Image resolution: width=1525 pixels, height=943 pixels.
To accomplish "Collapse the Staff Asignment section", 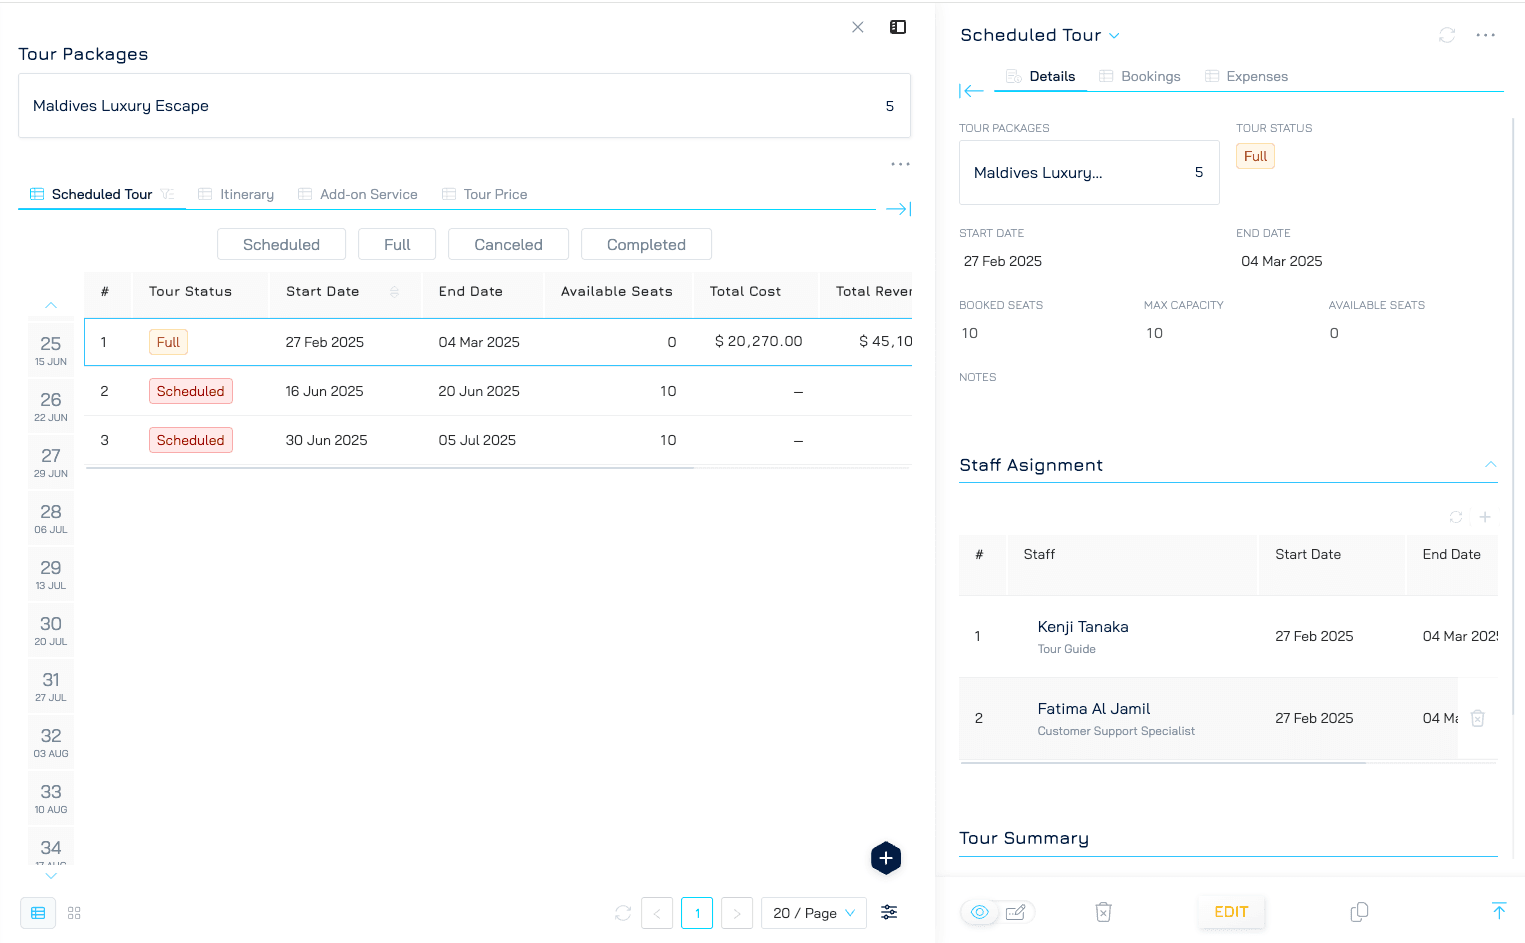I will coord(1490,465).
